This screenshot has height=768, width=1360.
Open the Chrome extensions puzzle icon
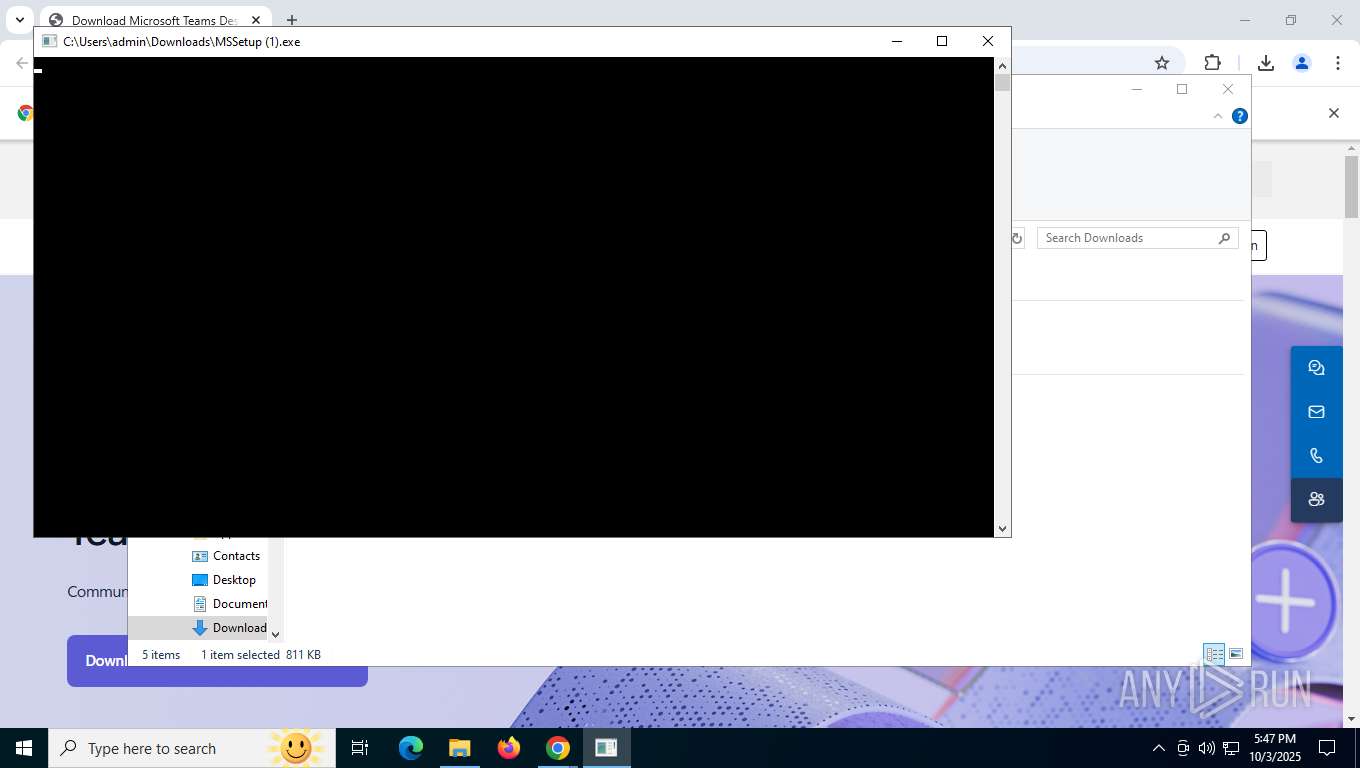tap(1212, 63)
